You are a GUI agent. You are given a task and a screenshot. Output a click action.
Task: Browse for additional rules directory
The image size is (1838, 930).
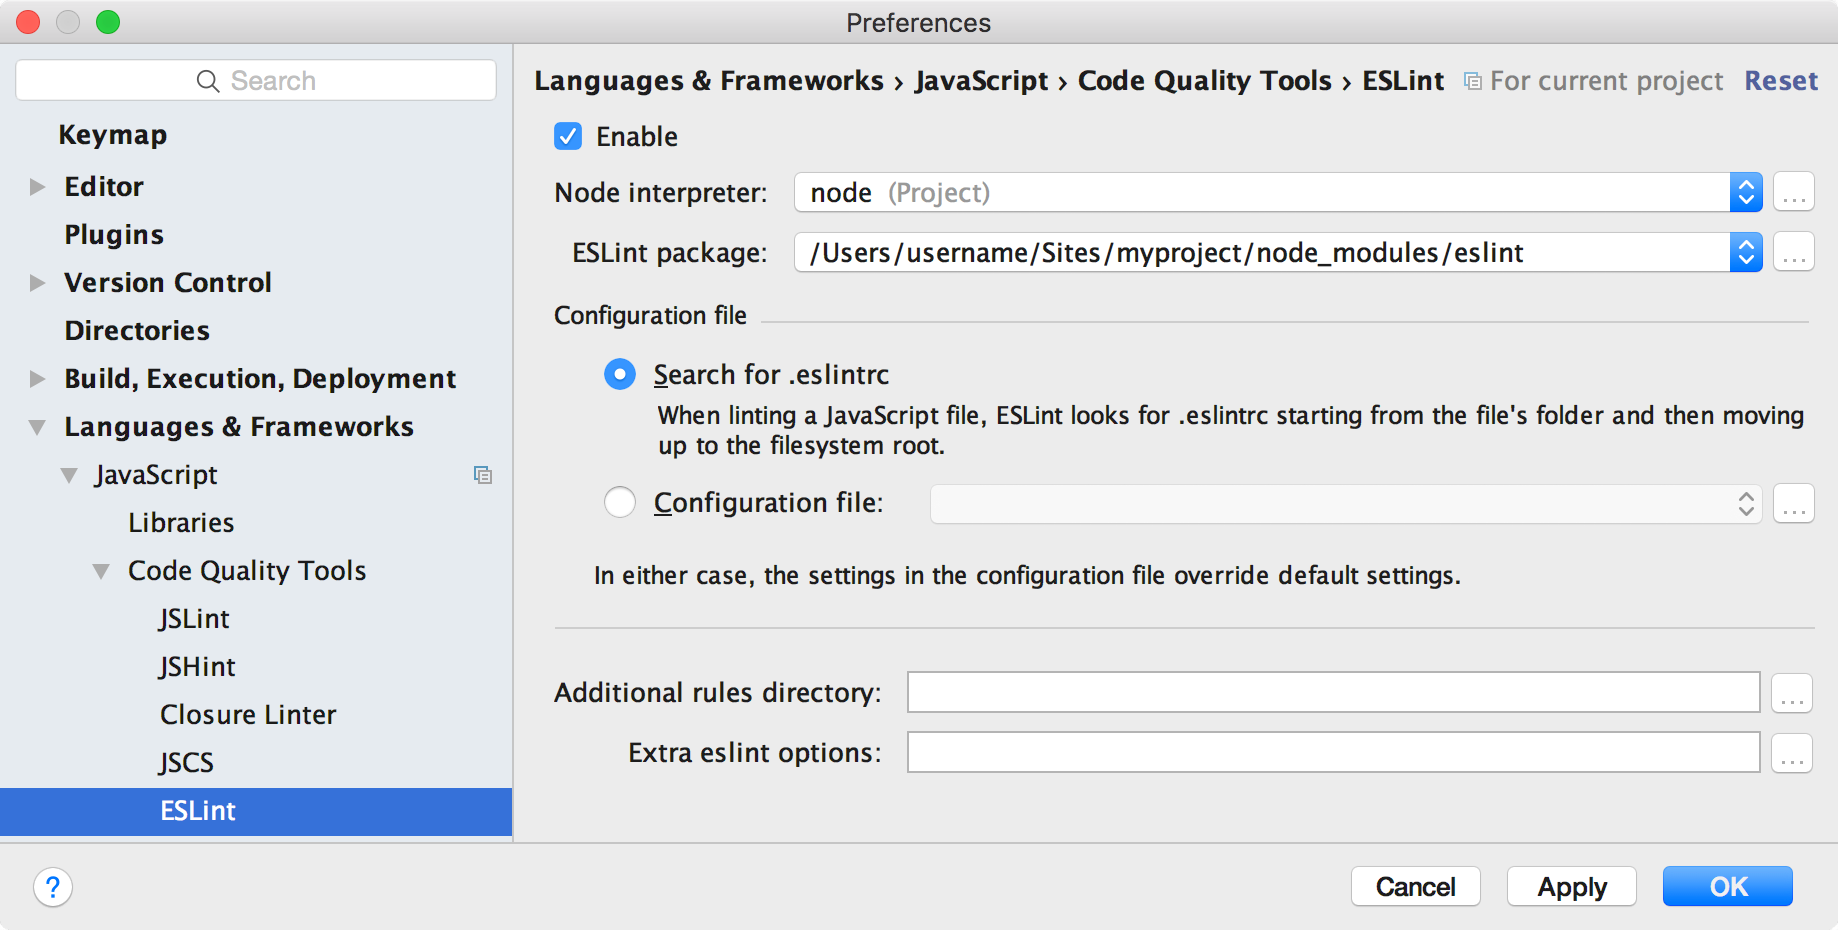pos(1792,693)
